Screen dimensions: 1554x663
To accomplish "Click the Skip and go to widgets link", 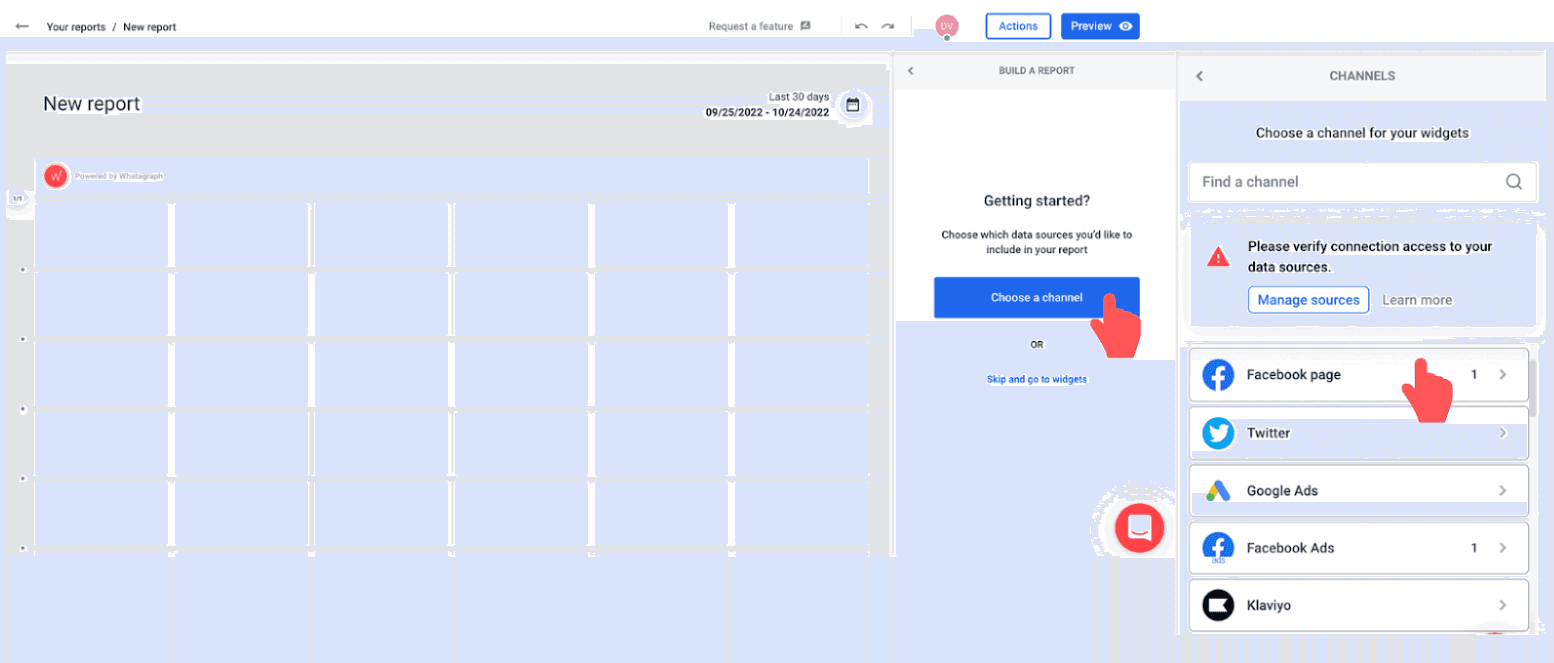I will tap(1036, 379).
